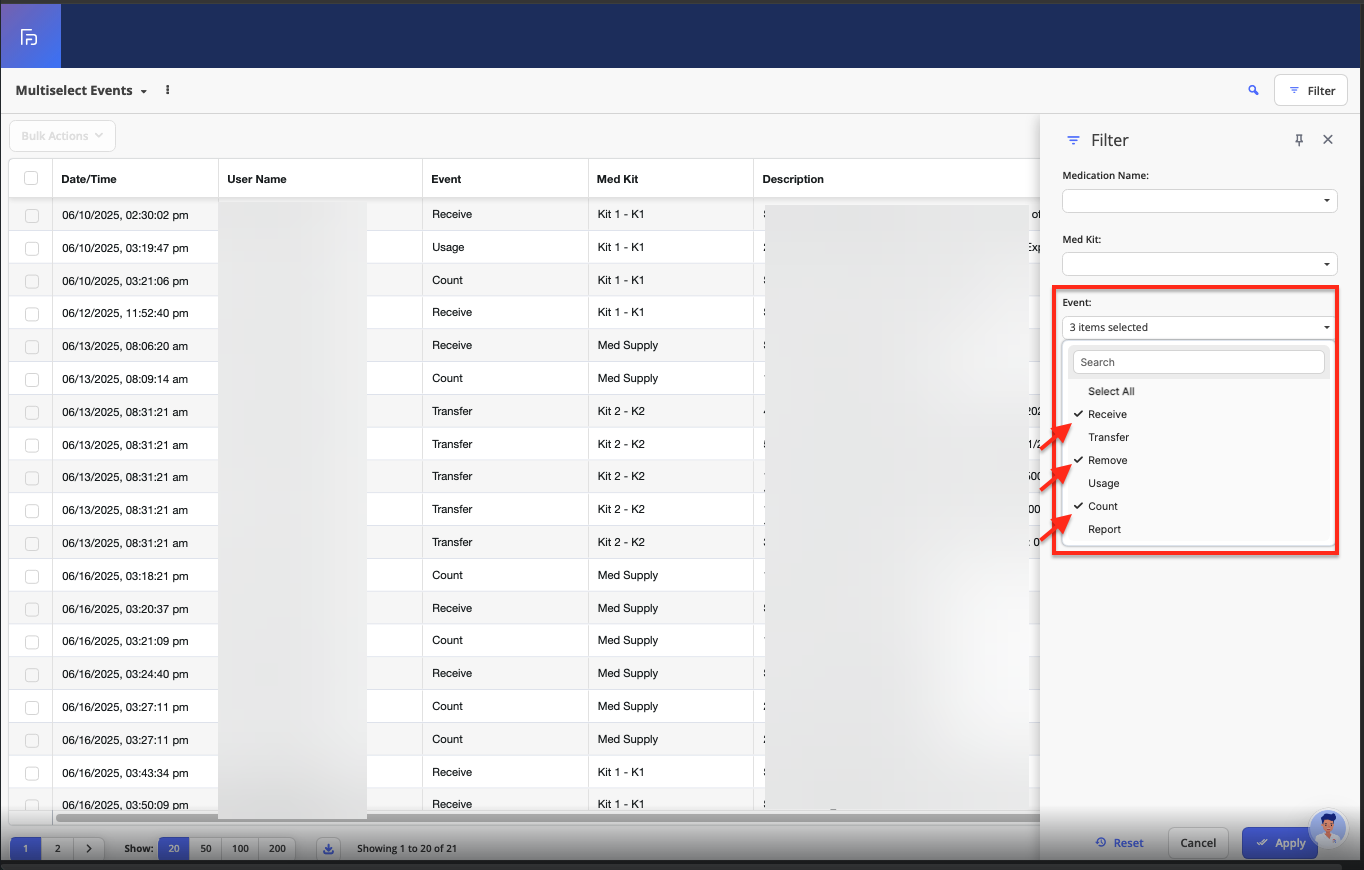Viewport: 1364px width, 870px height.
Task: Open the Med Kit filter dropdown
Action: tap(1199, 265)
